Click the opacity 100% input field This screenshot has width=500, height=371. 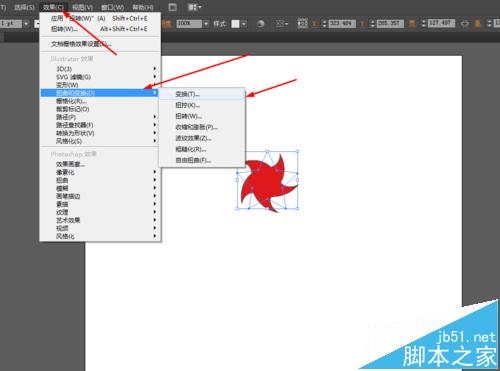click(x=189, y=24)
